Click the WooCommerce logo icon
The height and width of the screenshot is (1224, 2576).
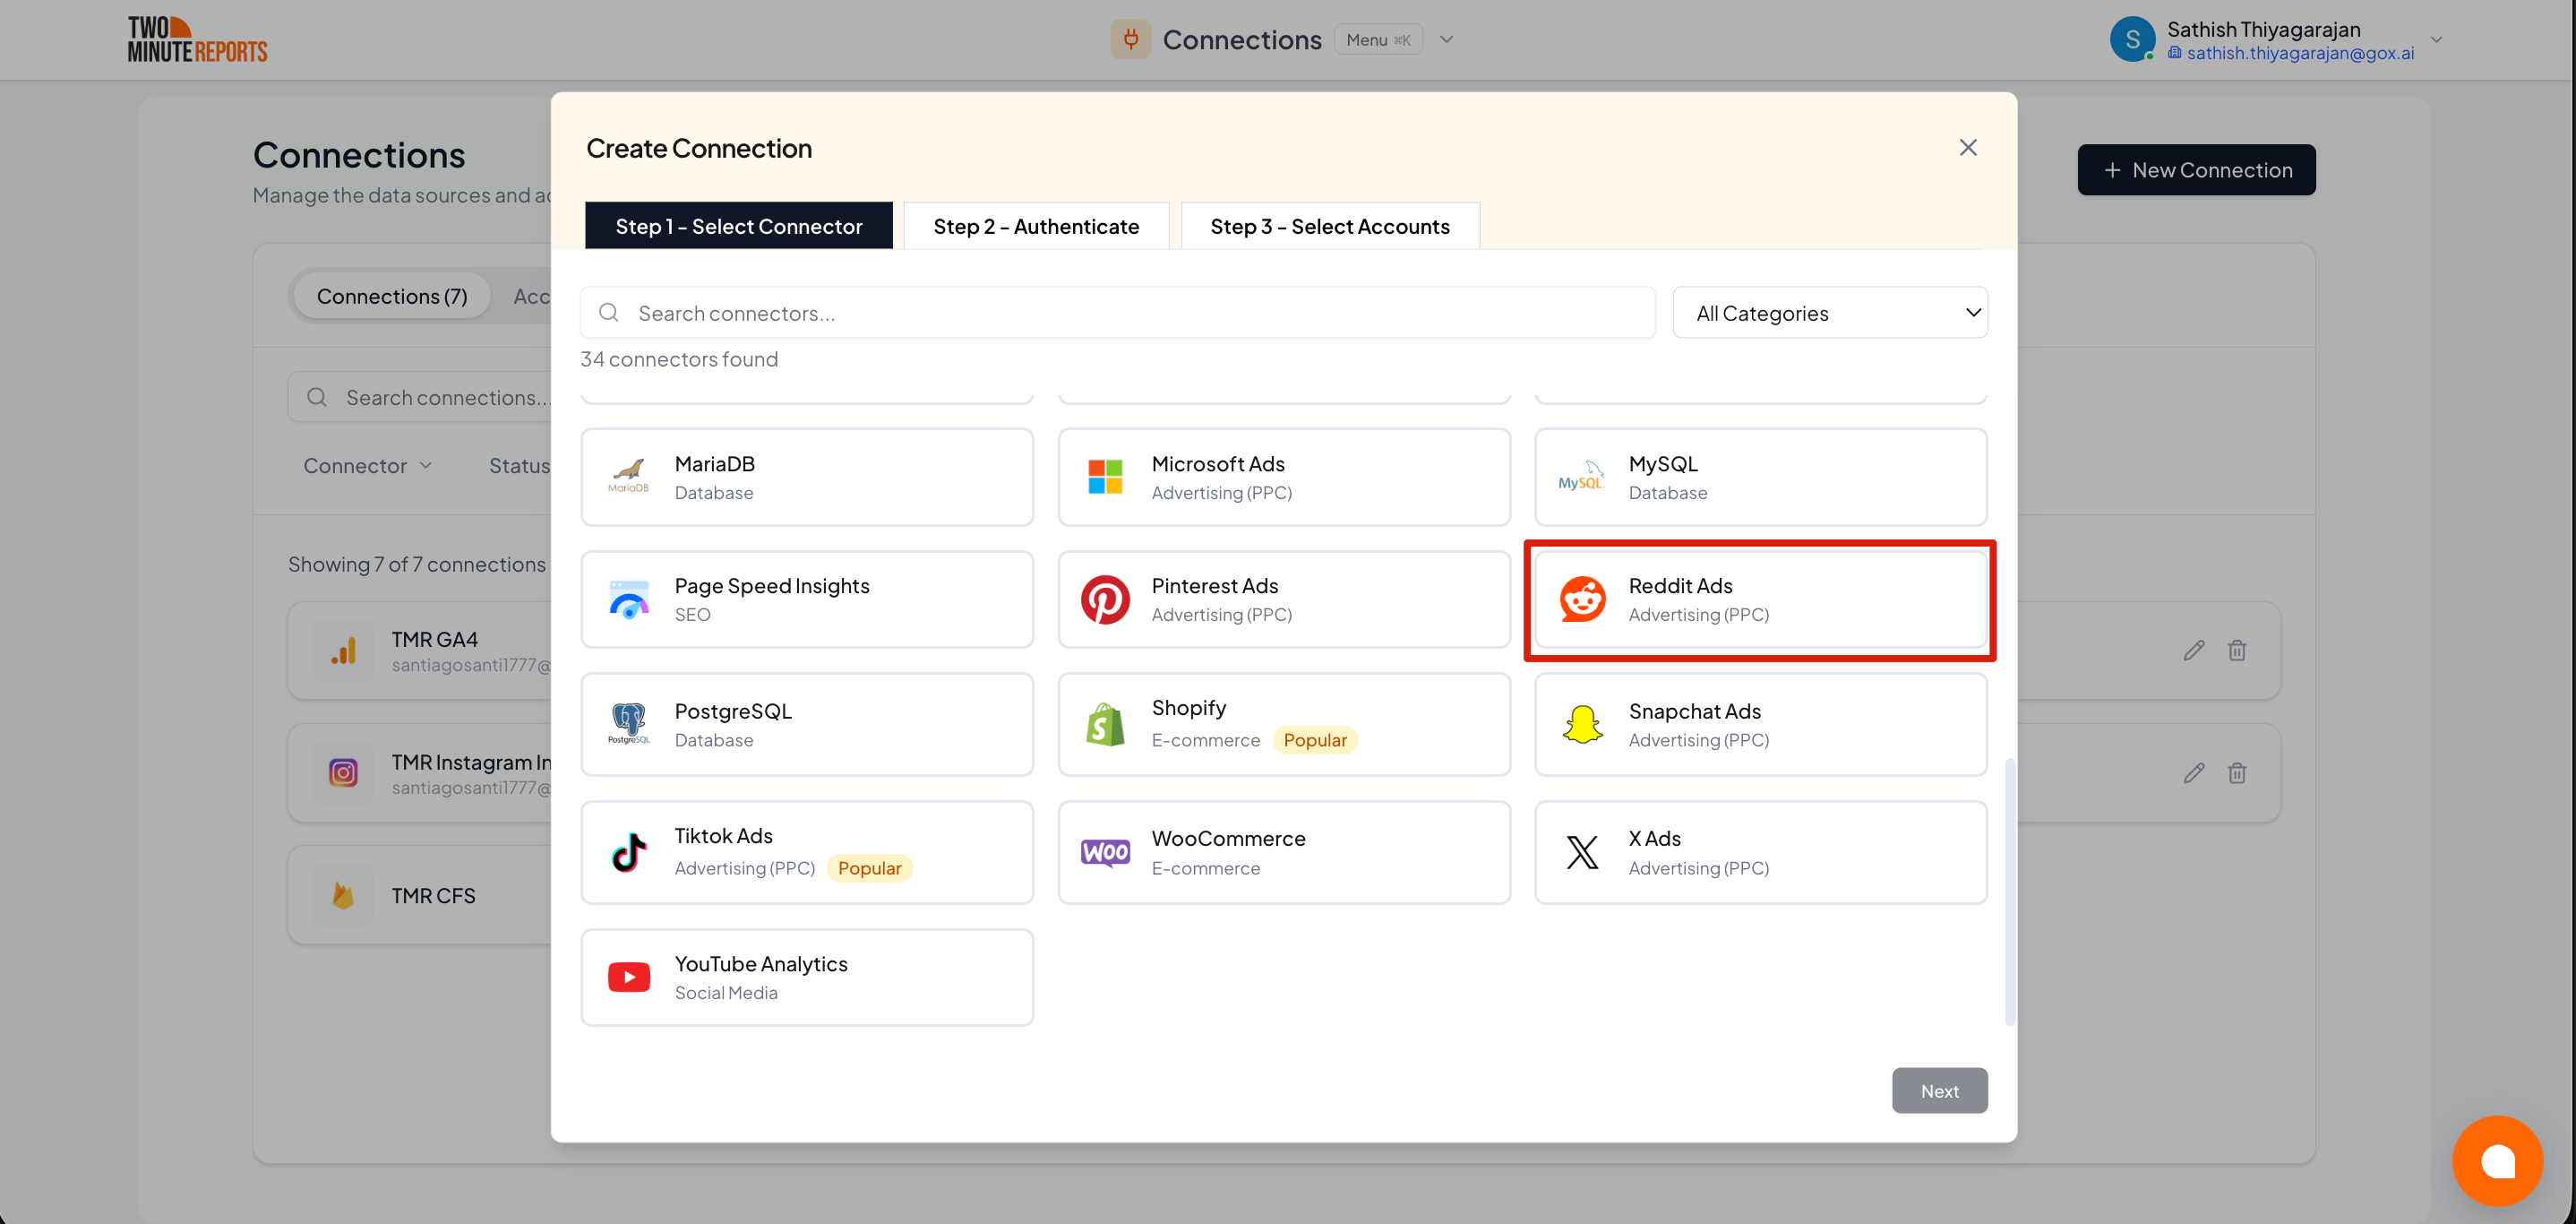click(x=1105, y=852)
